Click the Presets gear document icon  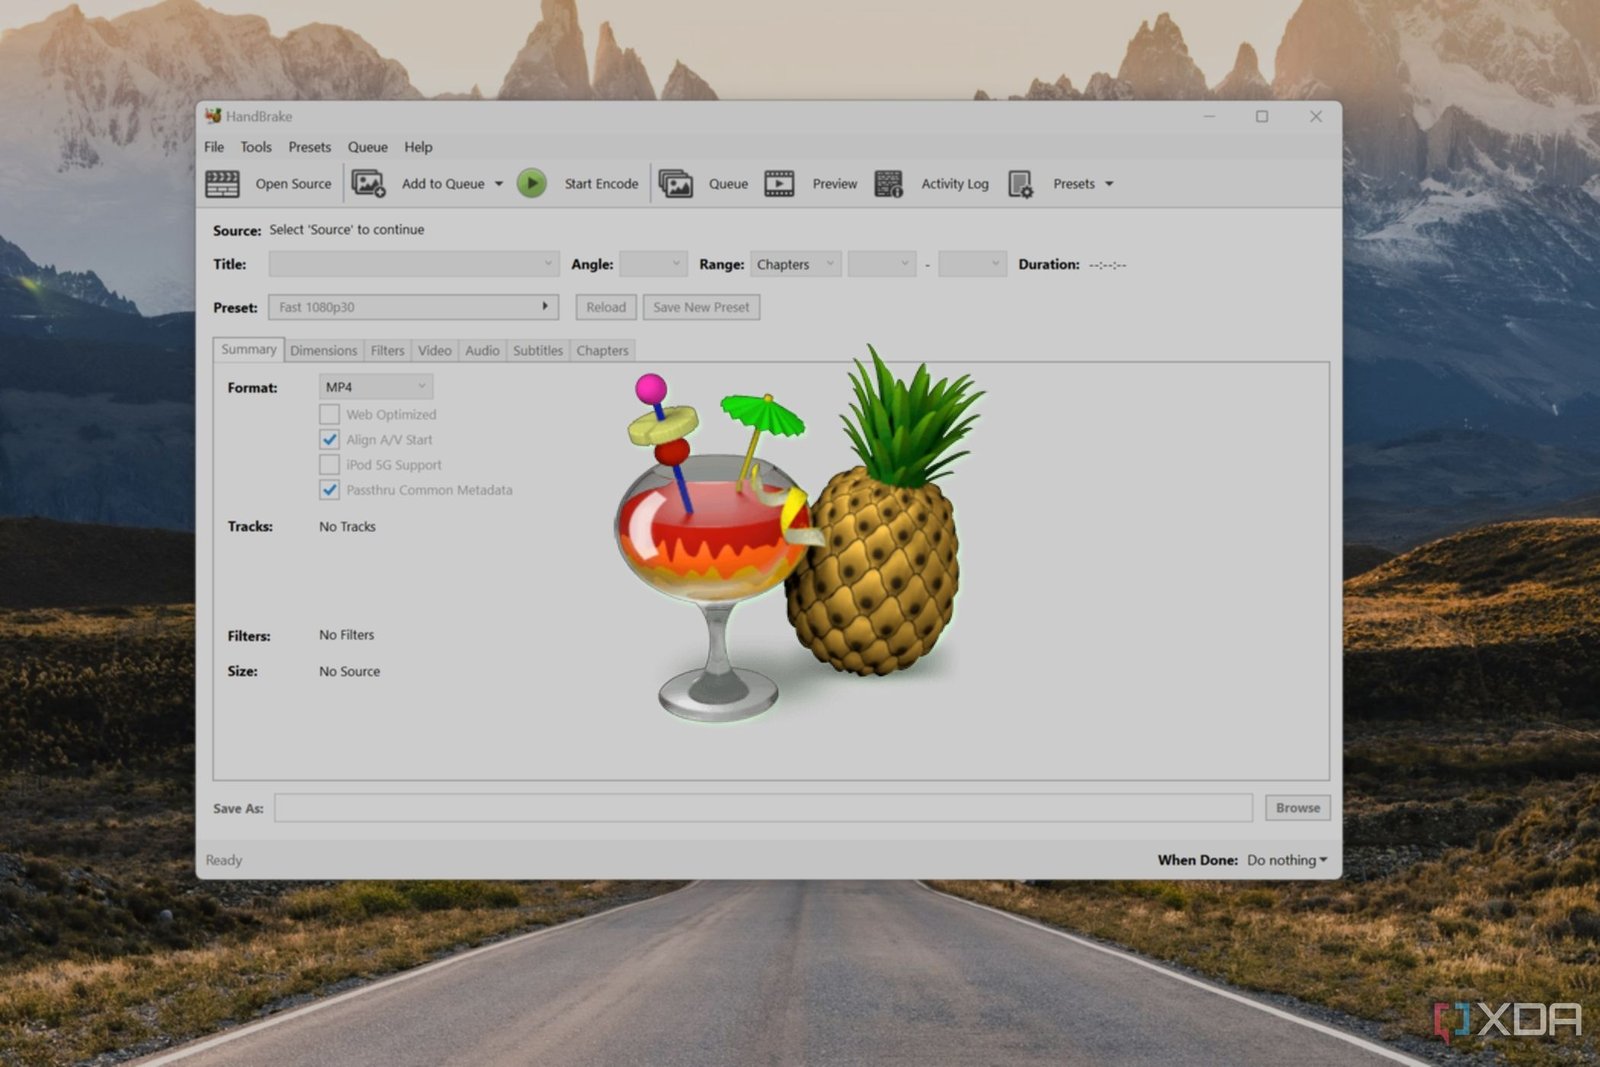point(1020,184)
